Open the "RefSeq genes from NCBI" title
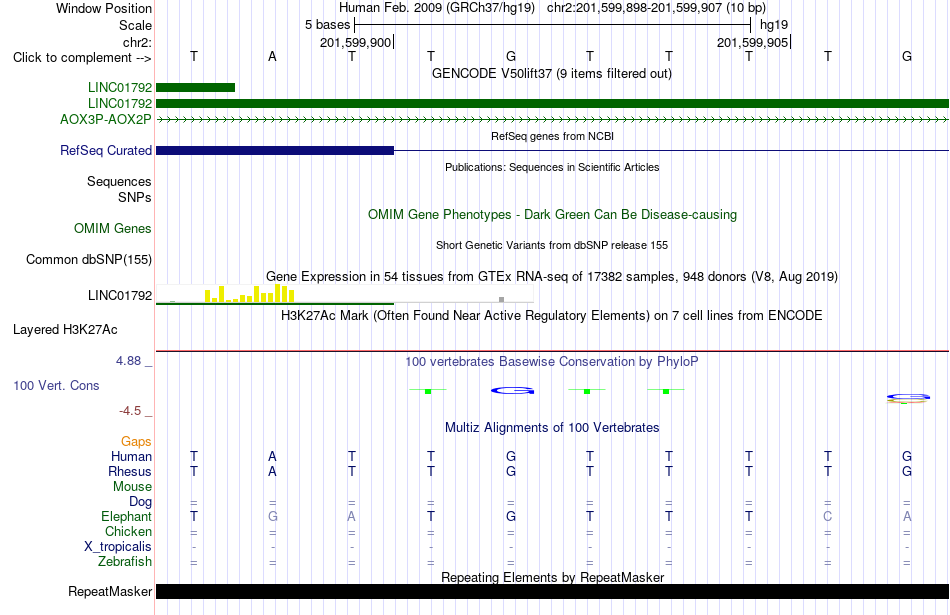Screen dimensions: 950x615 point(552,136)
